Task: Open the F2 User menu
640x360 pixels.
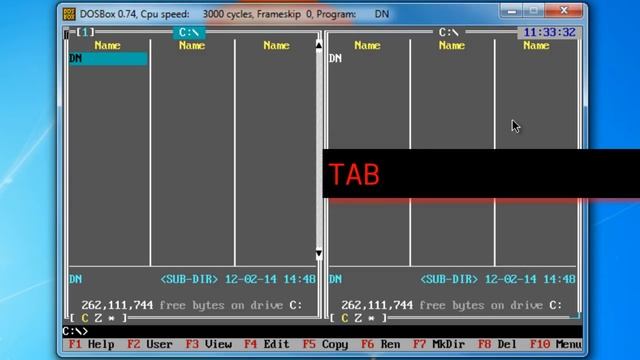Action: point(150,344)
